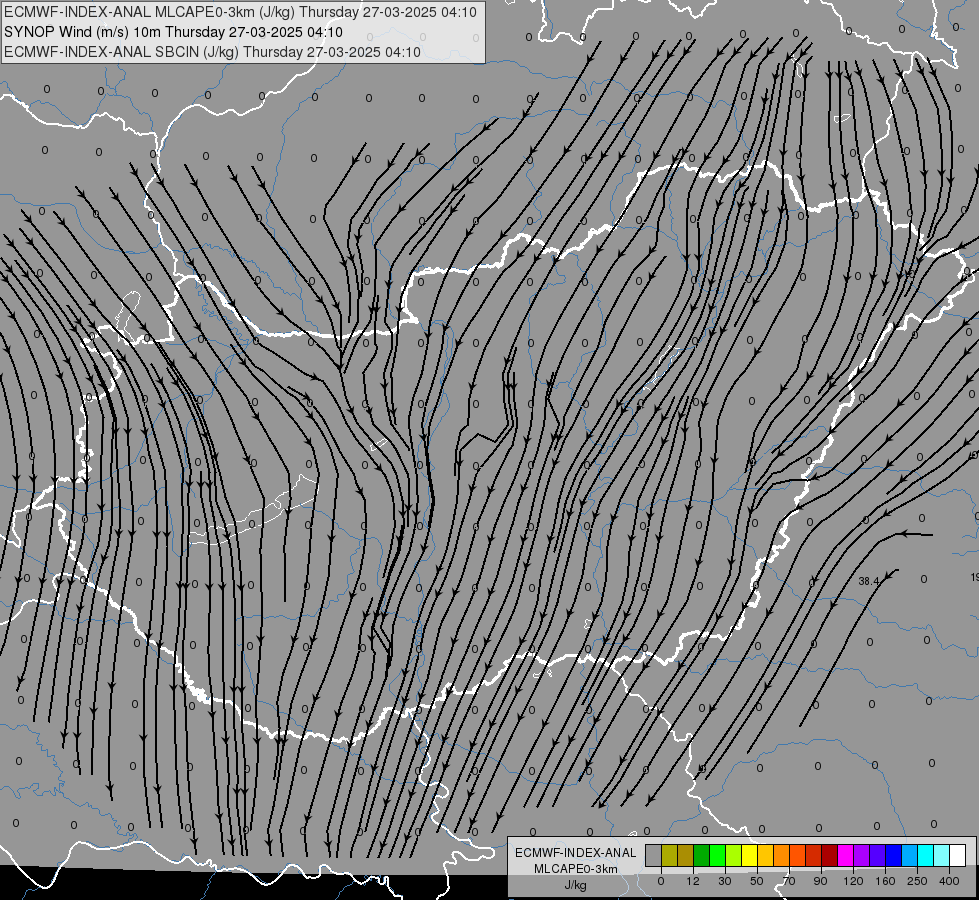The image size is (979, 900).
Task: Select the ECMWF-INDEX-ANAL SBCIN header line
Action: coord(212,52)
